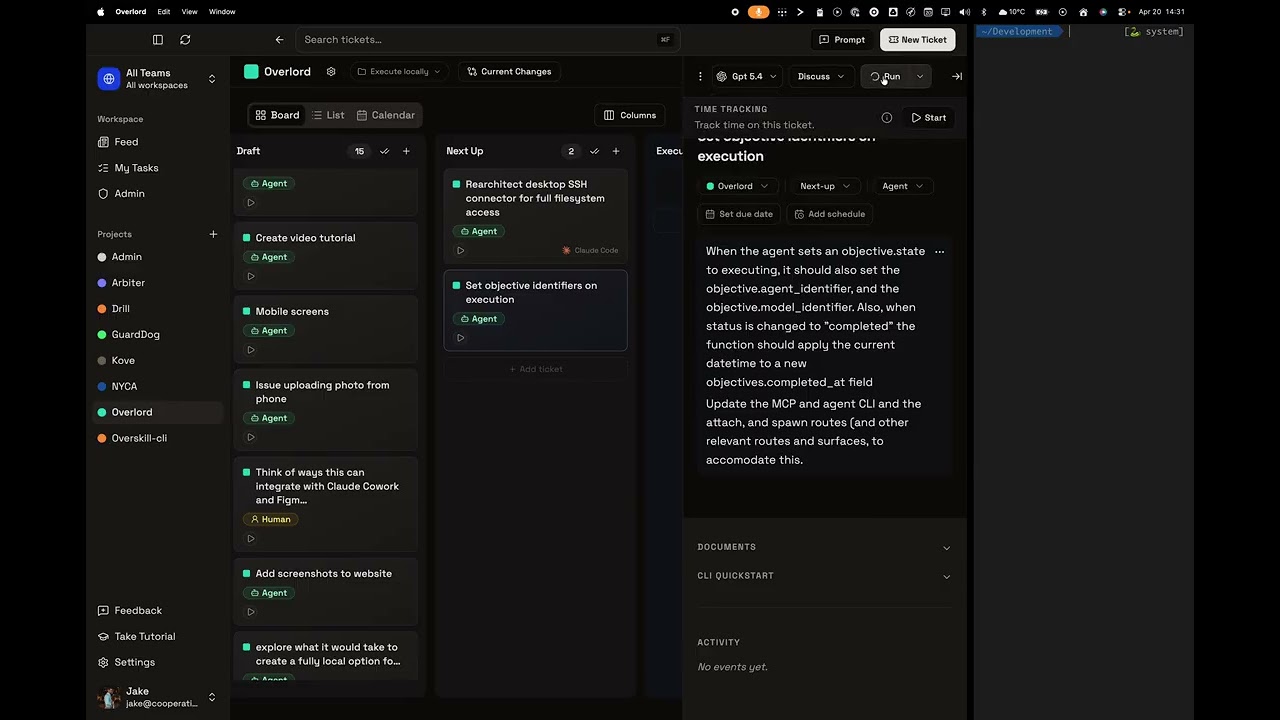Switch to List view tab
Screen dimensions: 1280x720
coord(328,115)
